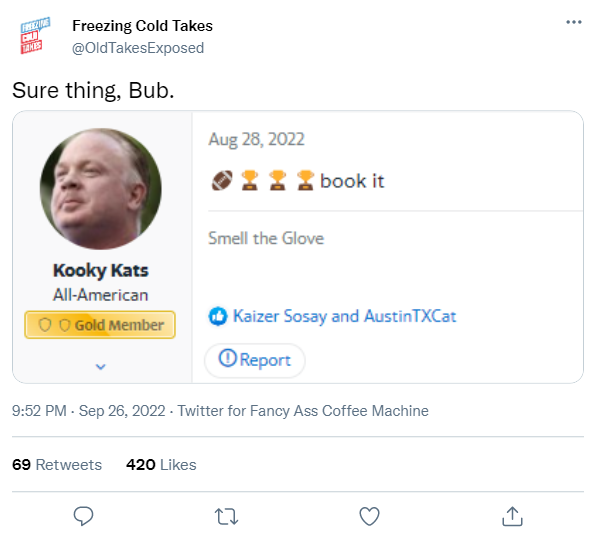Click Twitter for Fancy Ass Coffee Machine

[303, 411]
